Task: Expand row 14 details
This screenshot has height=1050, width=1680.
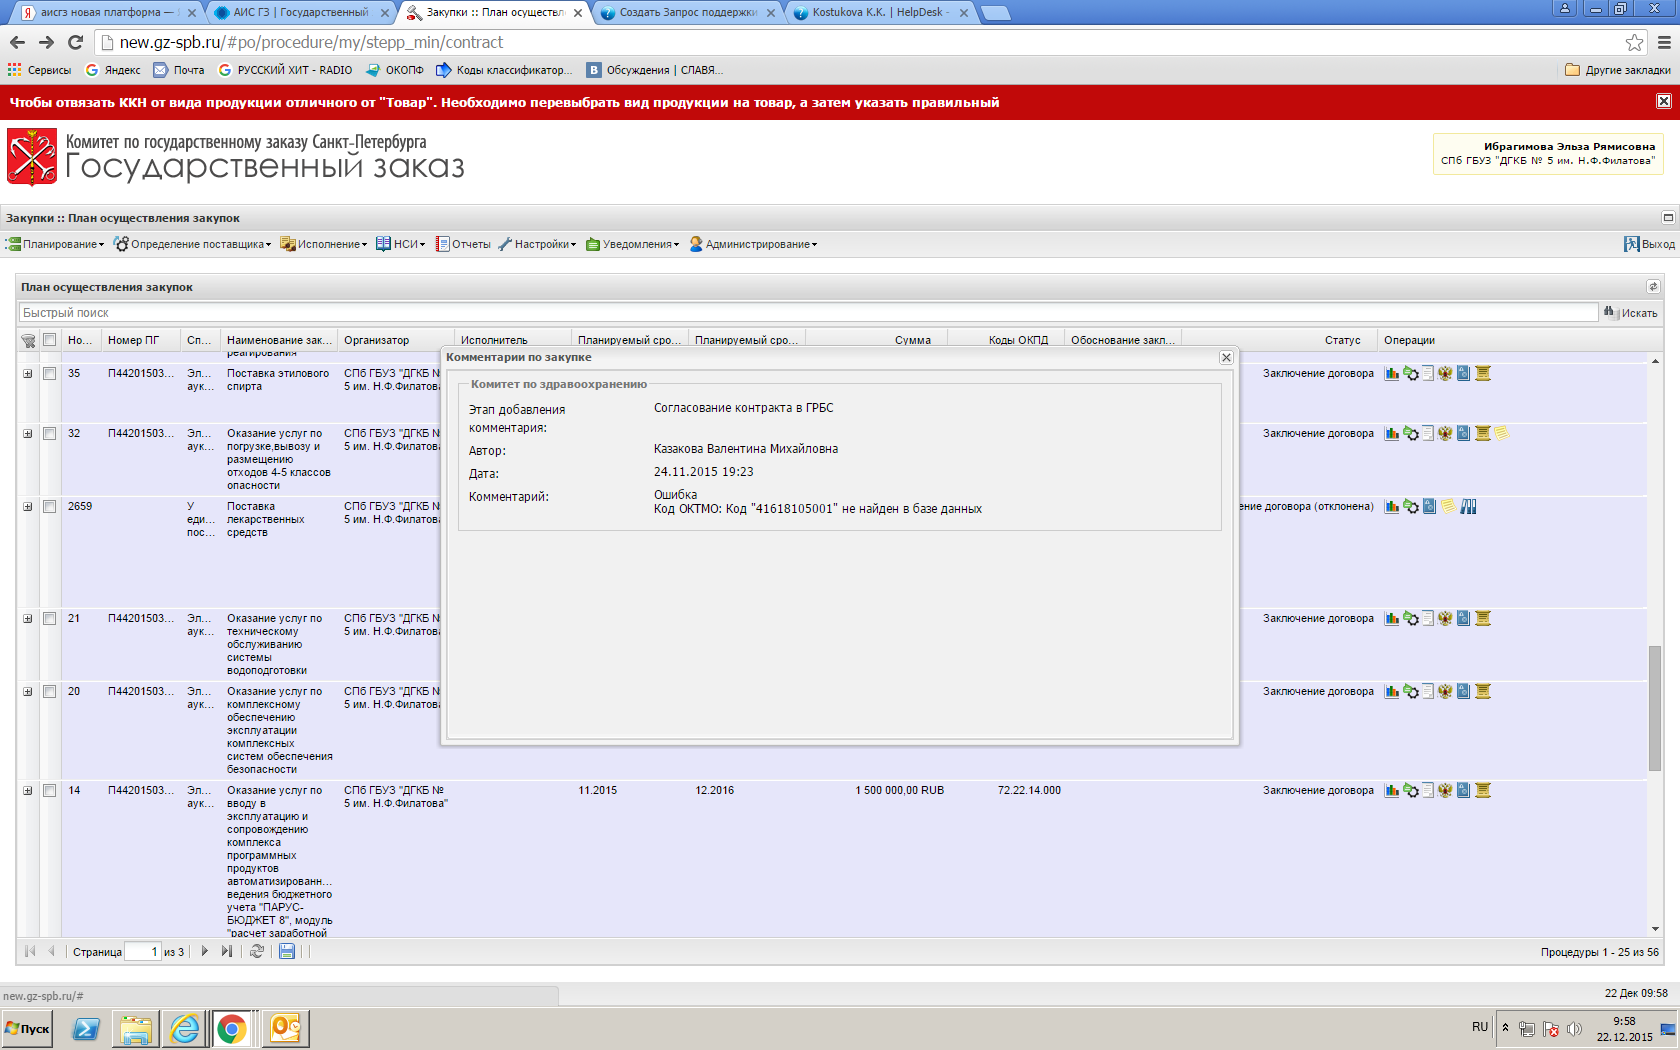Action: point(28,791)
